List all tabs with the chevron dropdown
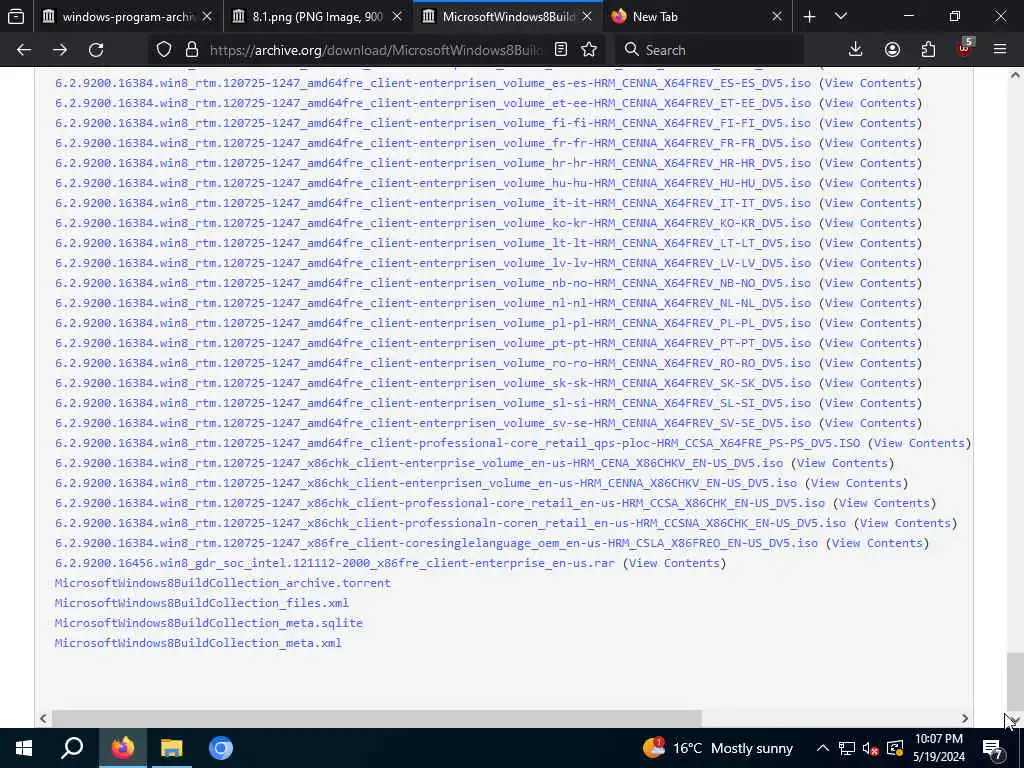Screen dimensions: 1024x768 pyautogui.click(x=841, y=16)
